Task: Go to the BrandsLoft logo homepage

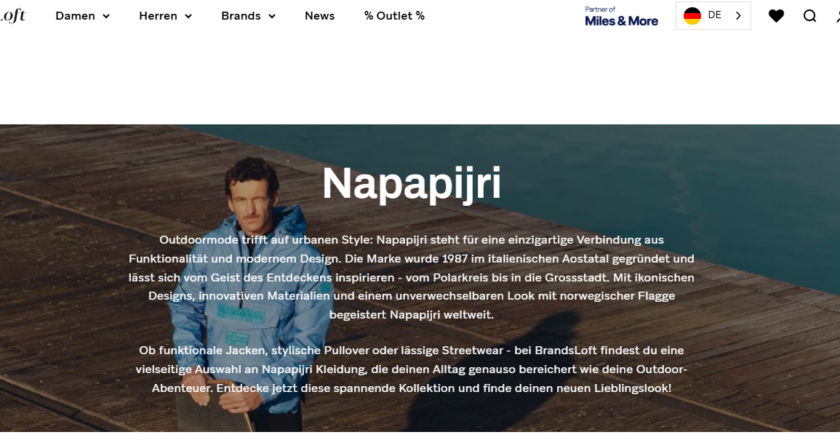Action: (x=12, y=16)
